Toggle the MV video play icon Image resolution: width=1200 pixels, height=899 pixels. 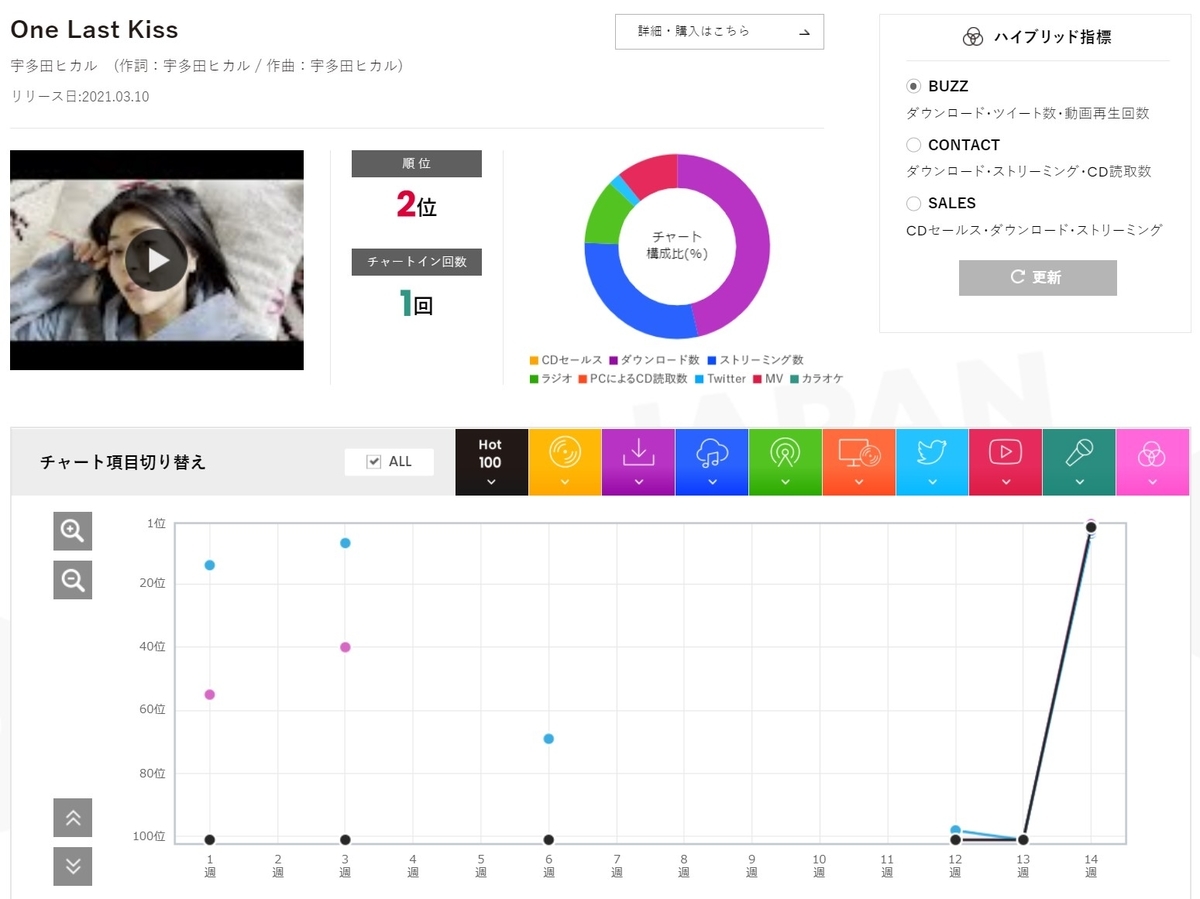(x=1005, y=462)
